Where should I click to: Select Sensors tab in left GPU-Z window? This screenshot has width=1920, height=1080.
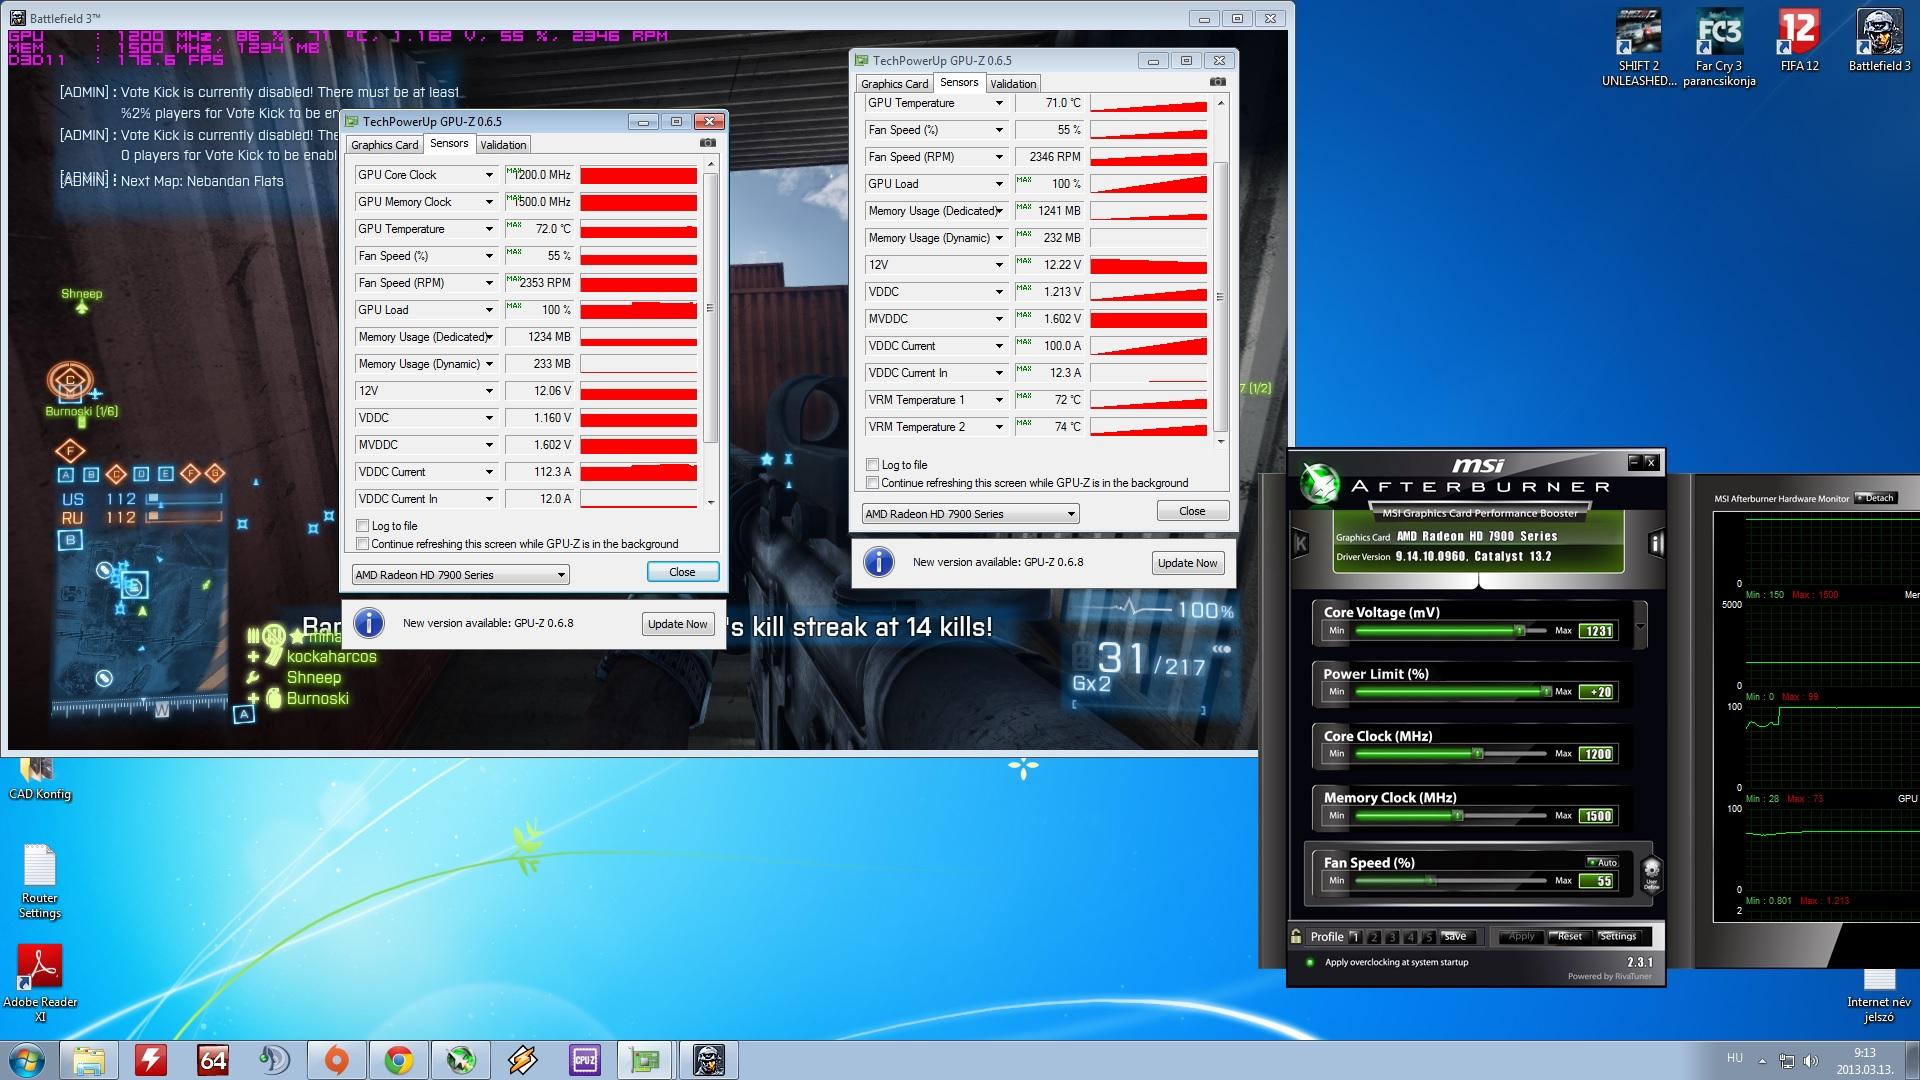[449, 144]
